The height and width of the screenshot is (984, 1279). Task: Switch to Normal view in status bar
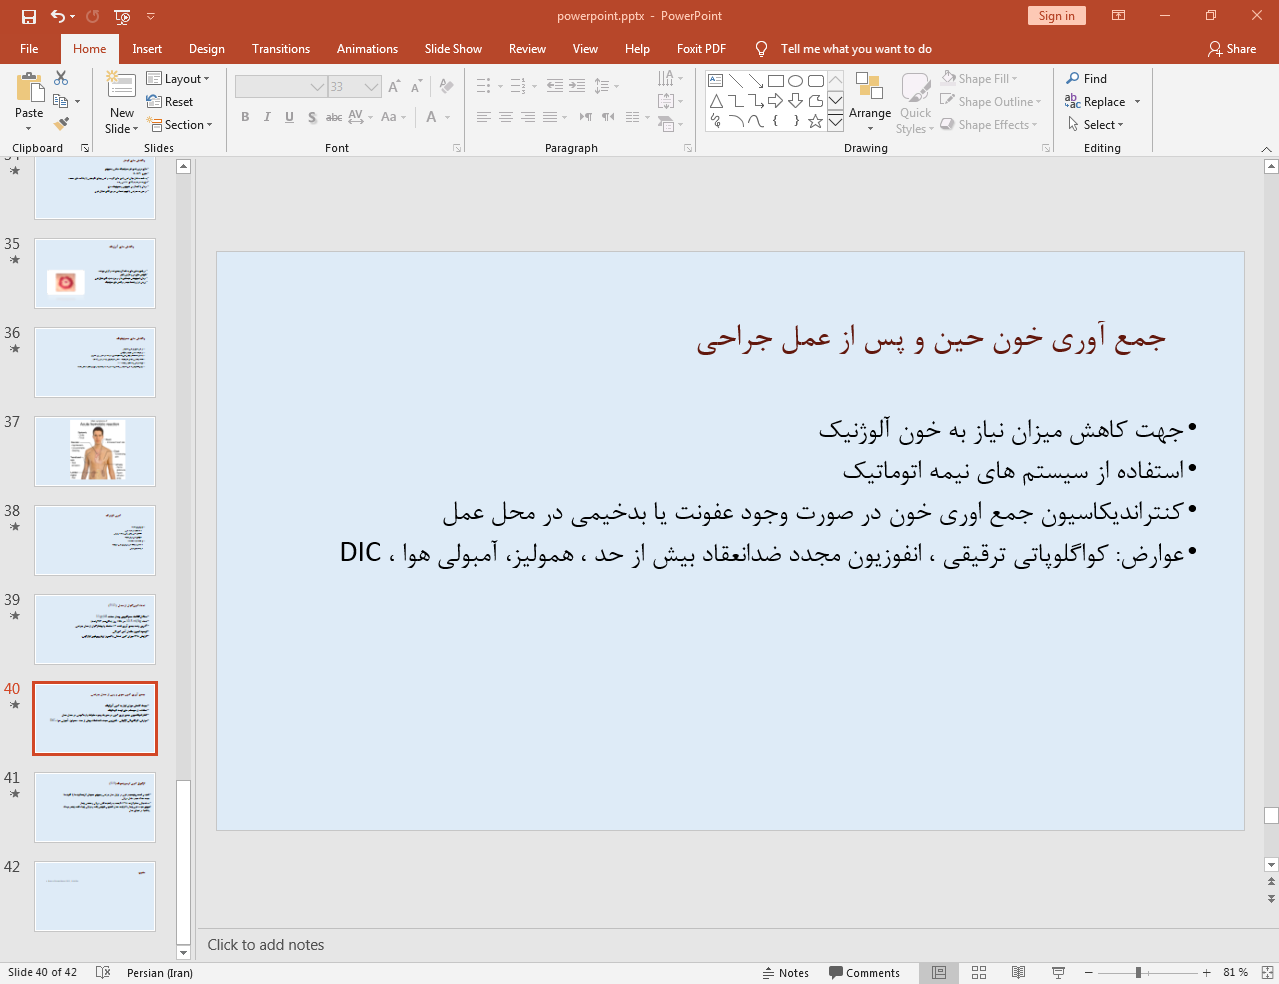point(939,972)
